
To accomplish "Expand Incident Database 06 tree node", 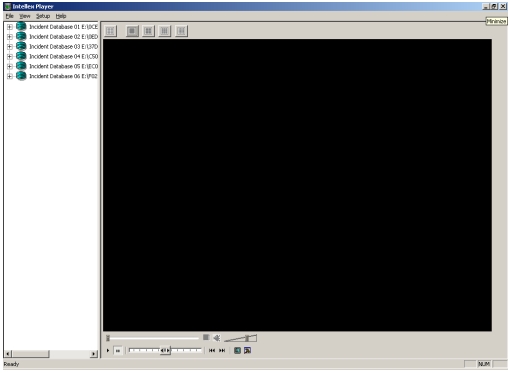I will coord(10,76).
